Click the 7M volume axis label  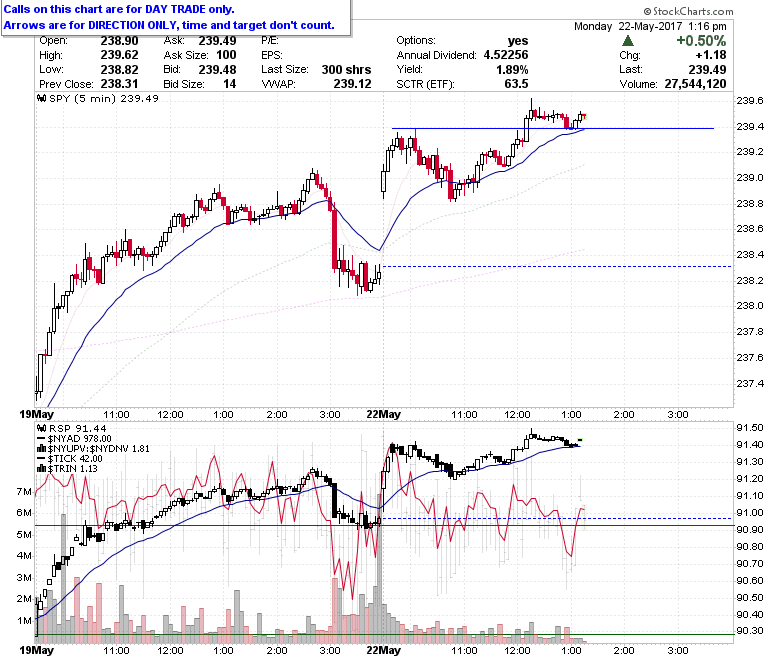click(x=24, y=492)
